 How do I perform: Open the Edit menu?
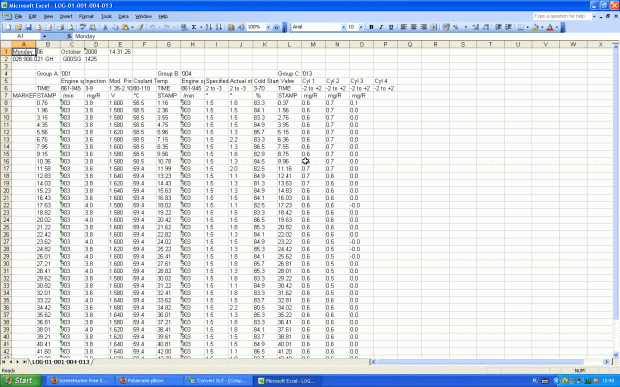point(33,16)
